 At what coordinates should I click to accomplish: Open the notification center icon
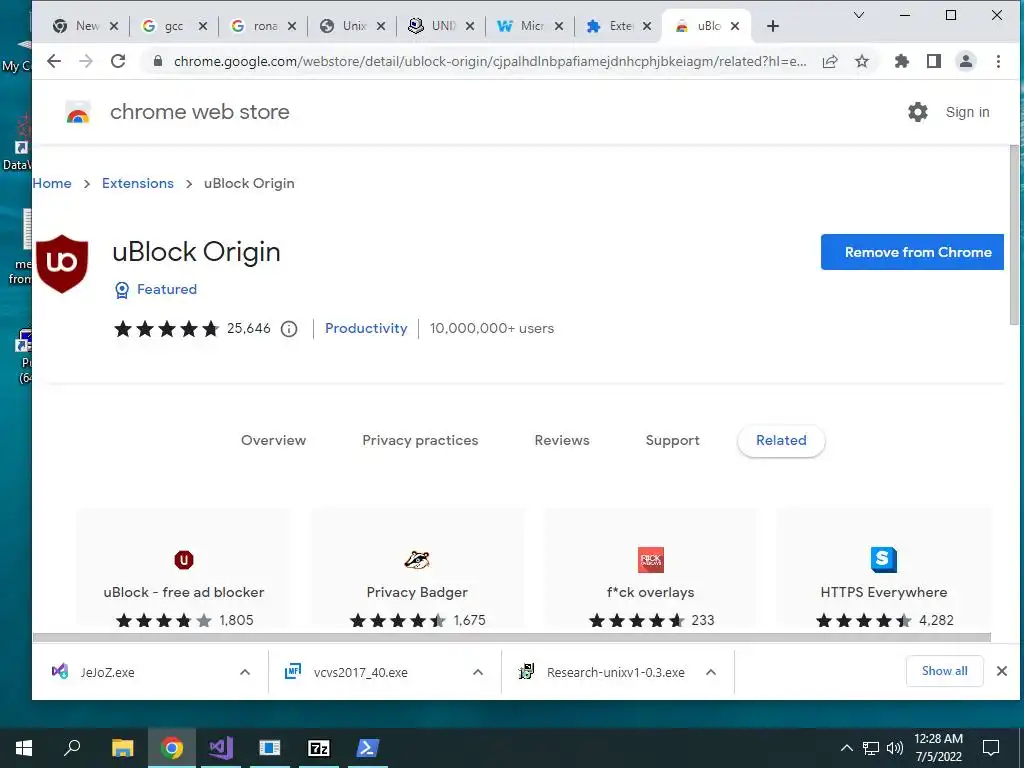click(x=991, y=748)
